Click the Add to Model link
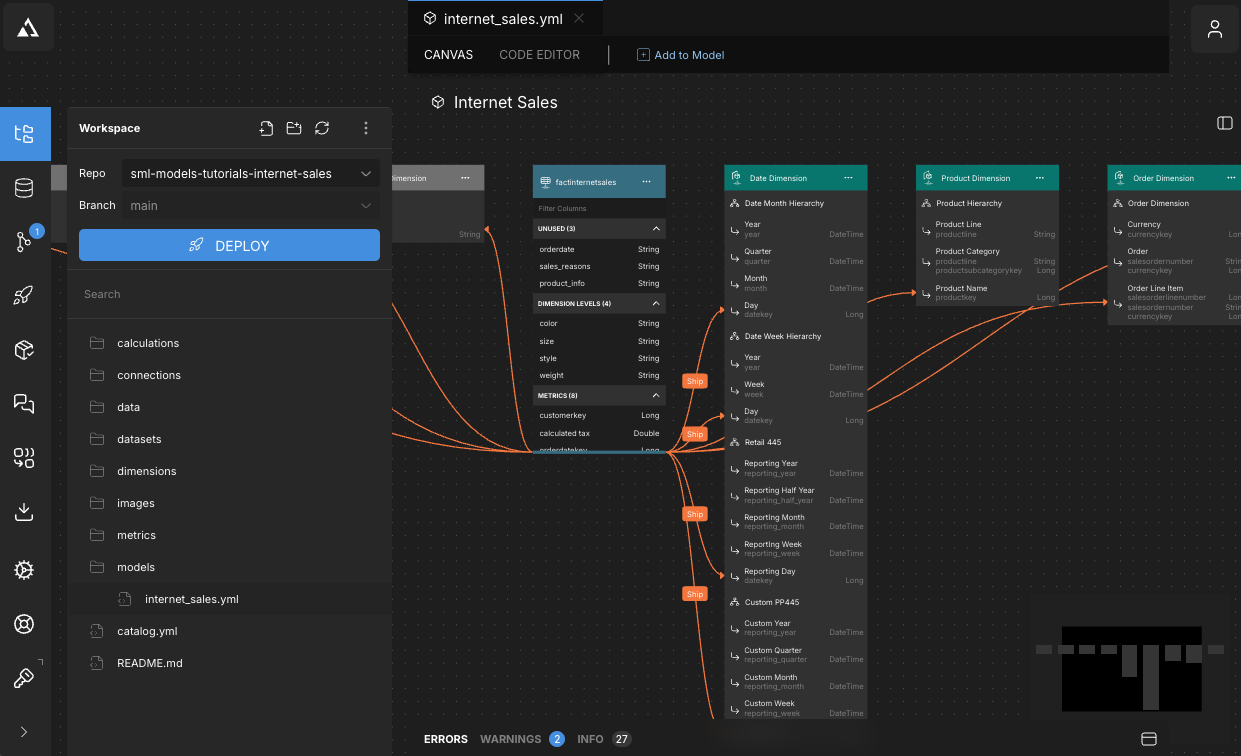The height and width of the screenshot is (756, 1241). [x=681, y=55]
